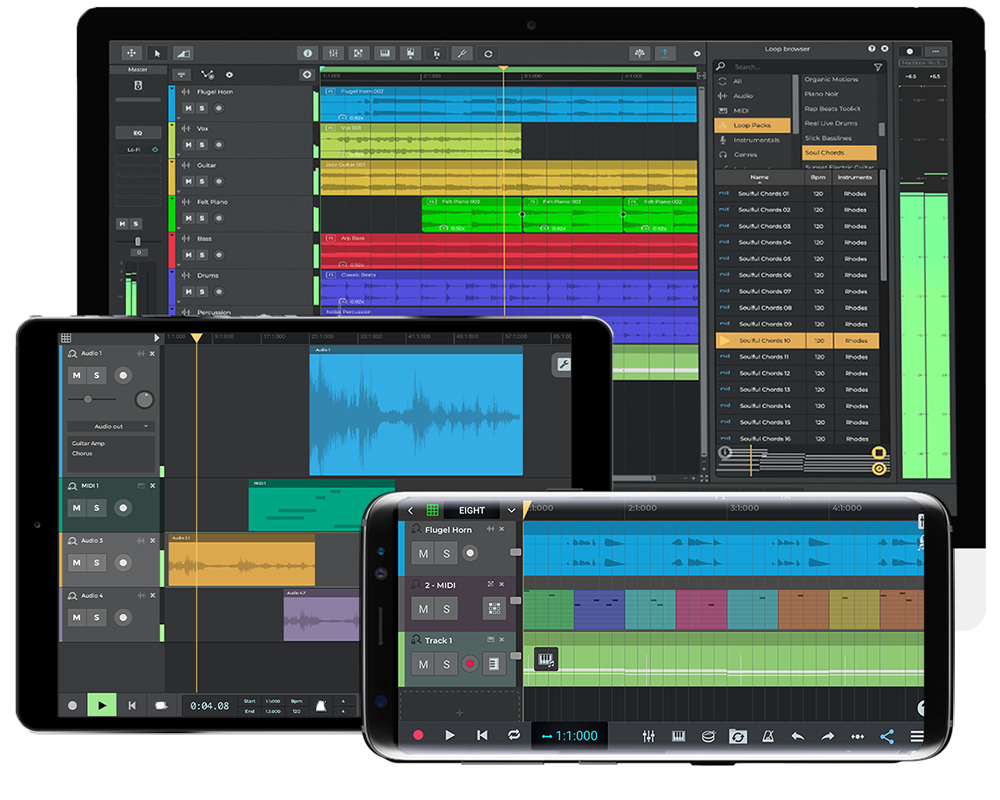This screenshot has width=1000, height=800.
Task: Click the green grid icon on phone
Action: (432, 510)
